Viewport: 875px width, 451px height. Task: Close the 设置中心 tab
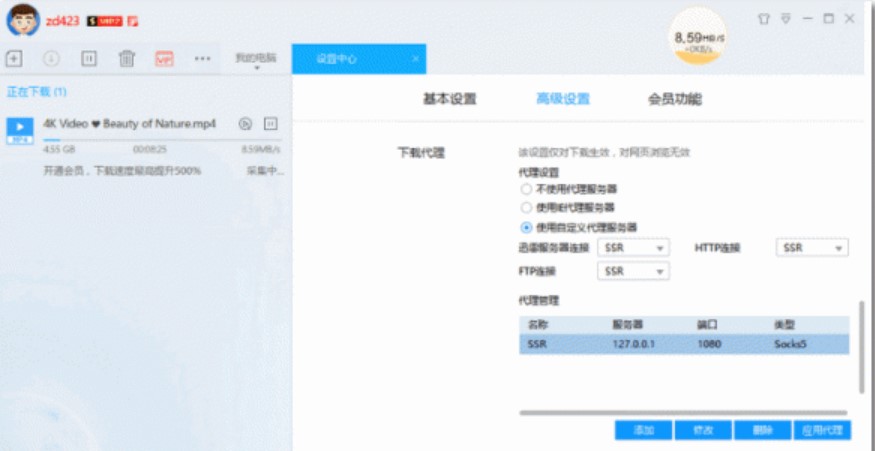click(415, 59)
